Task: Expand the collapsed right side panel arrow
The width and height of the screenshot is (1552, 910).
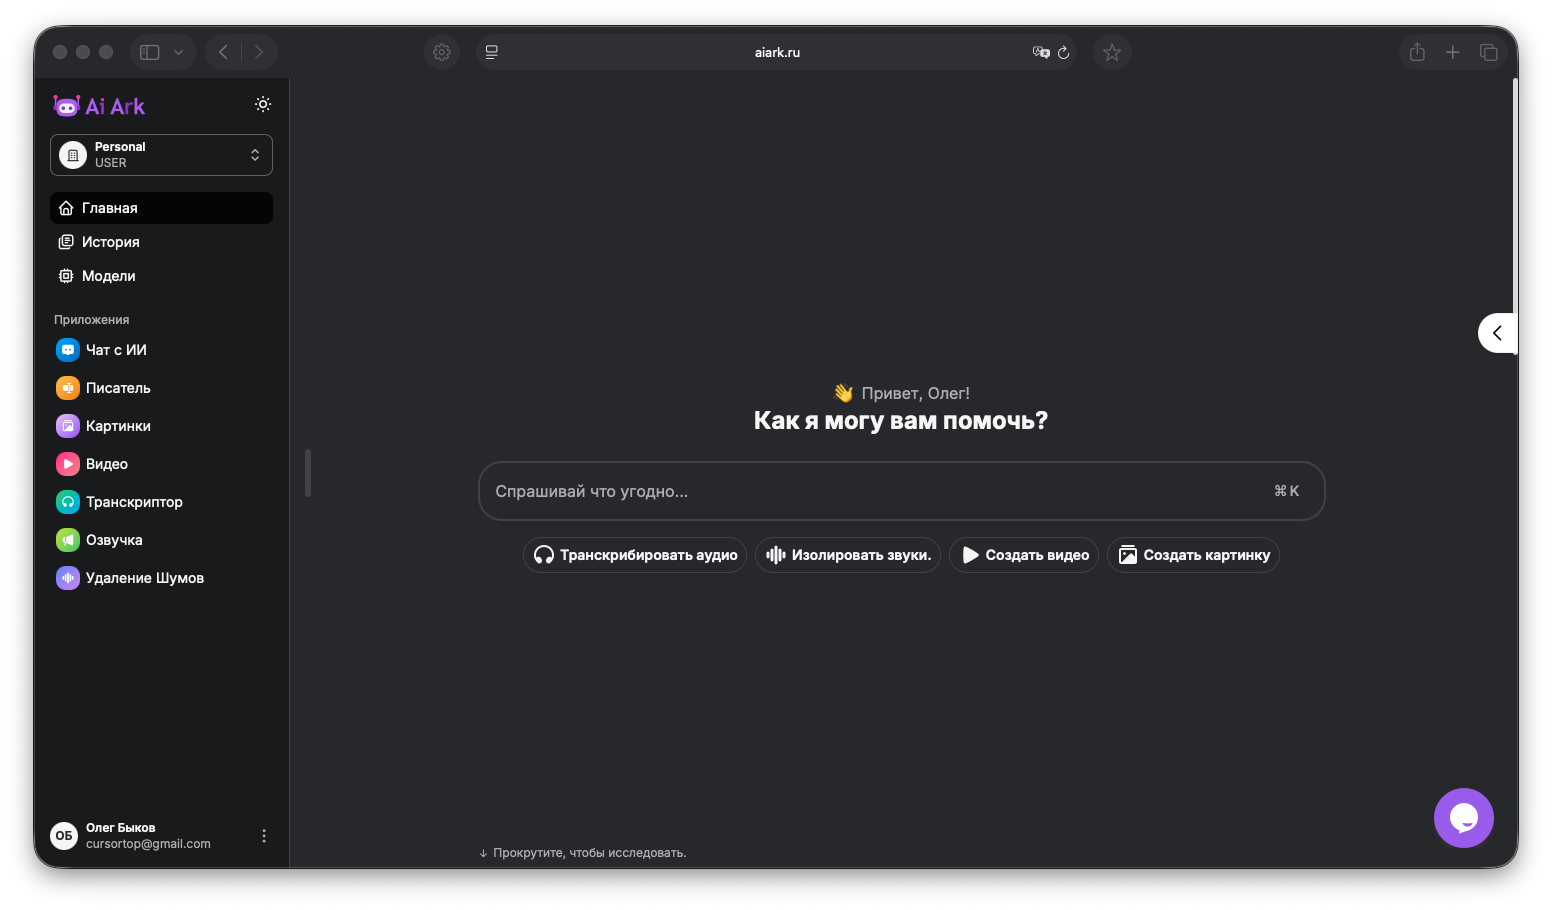Action: pyautogui.click(x=1497, y=333)
